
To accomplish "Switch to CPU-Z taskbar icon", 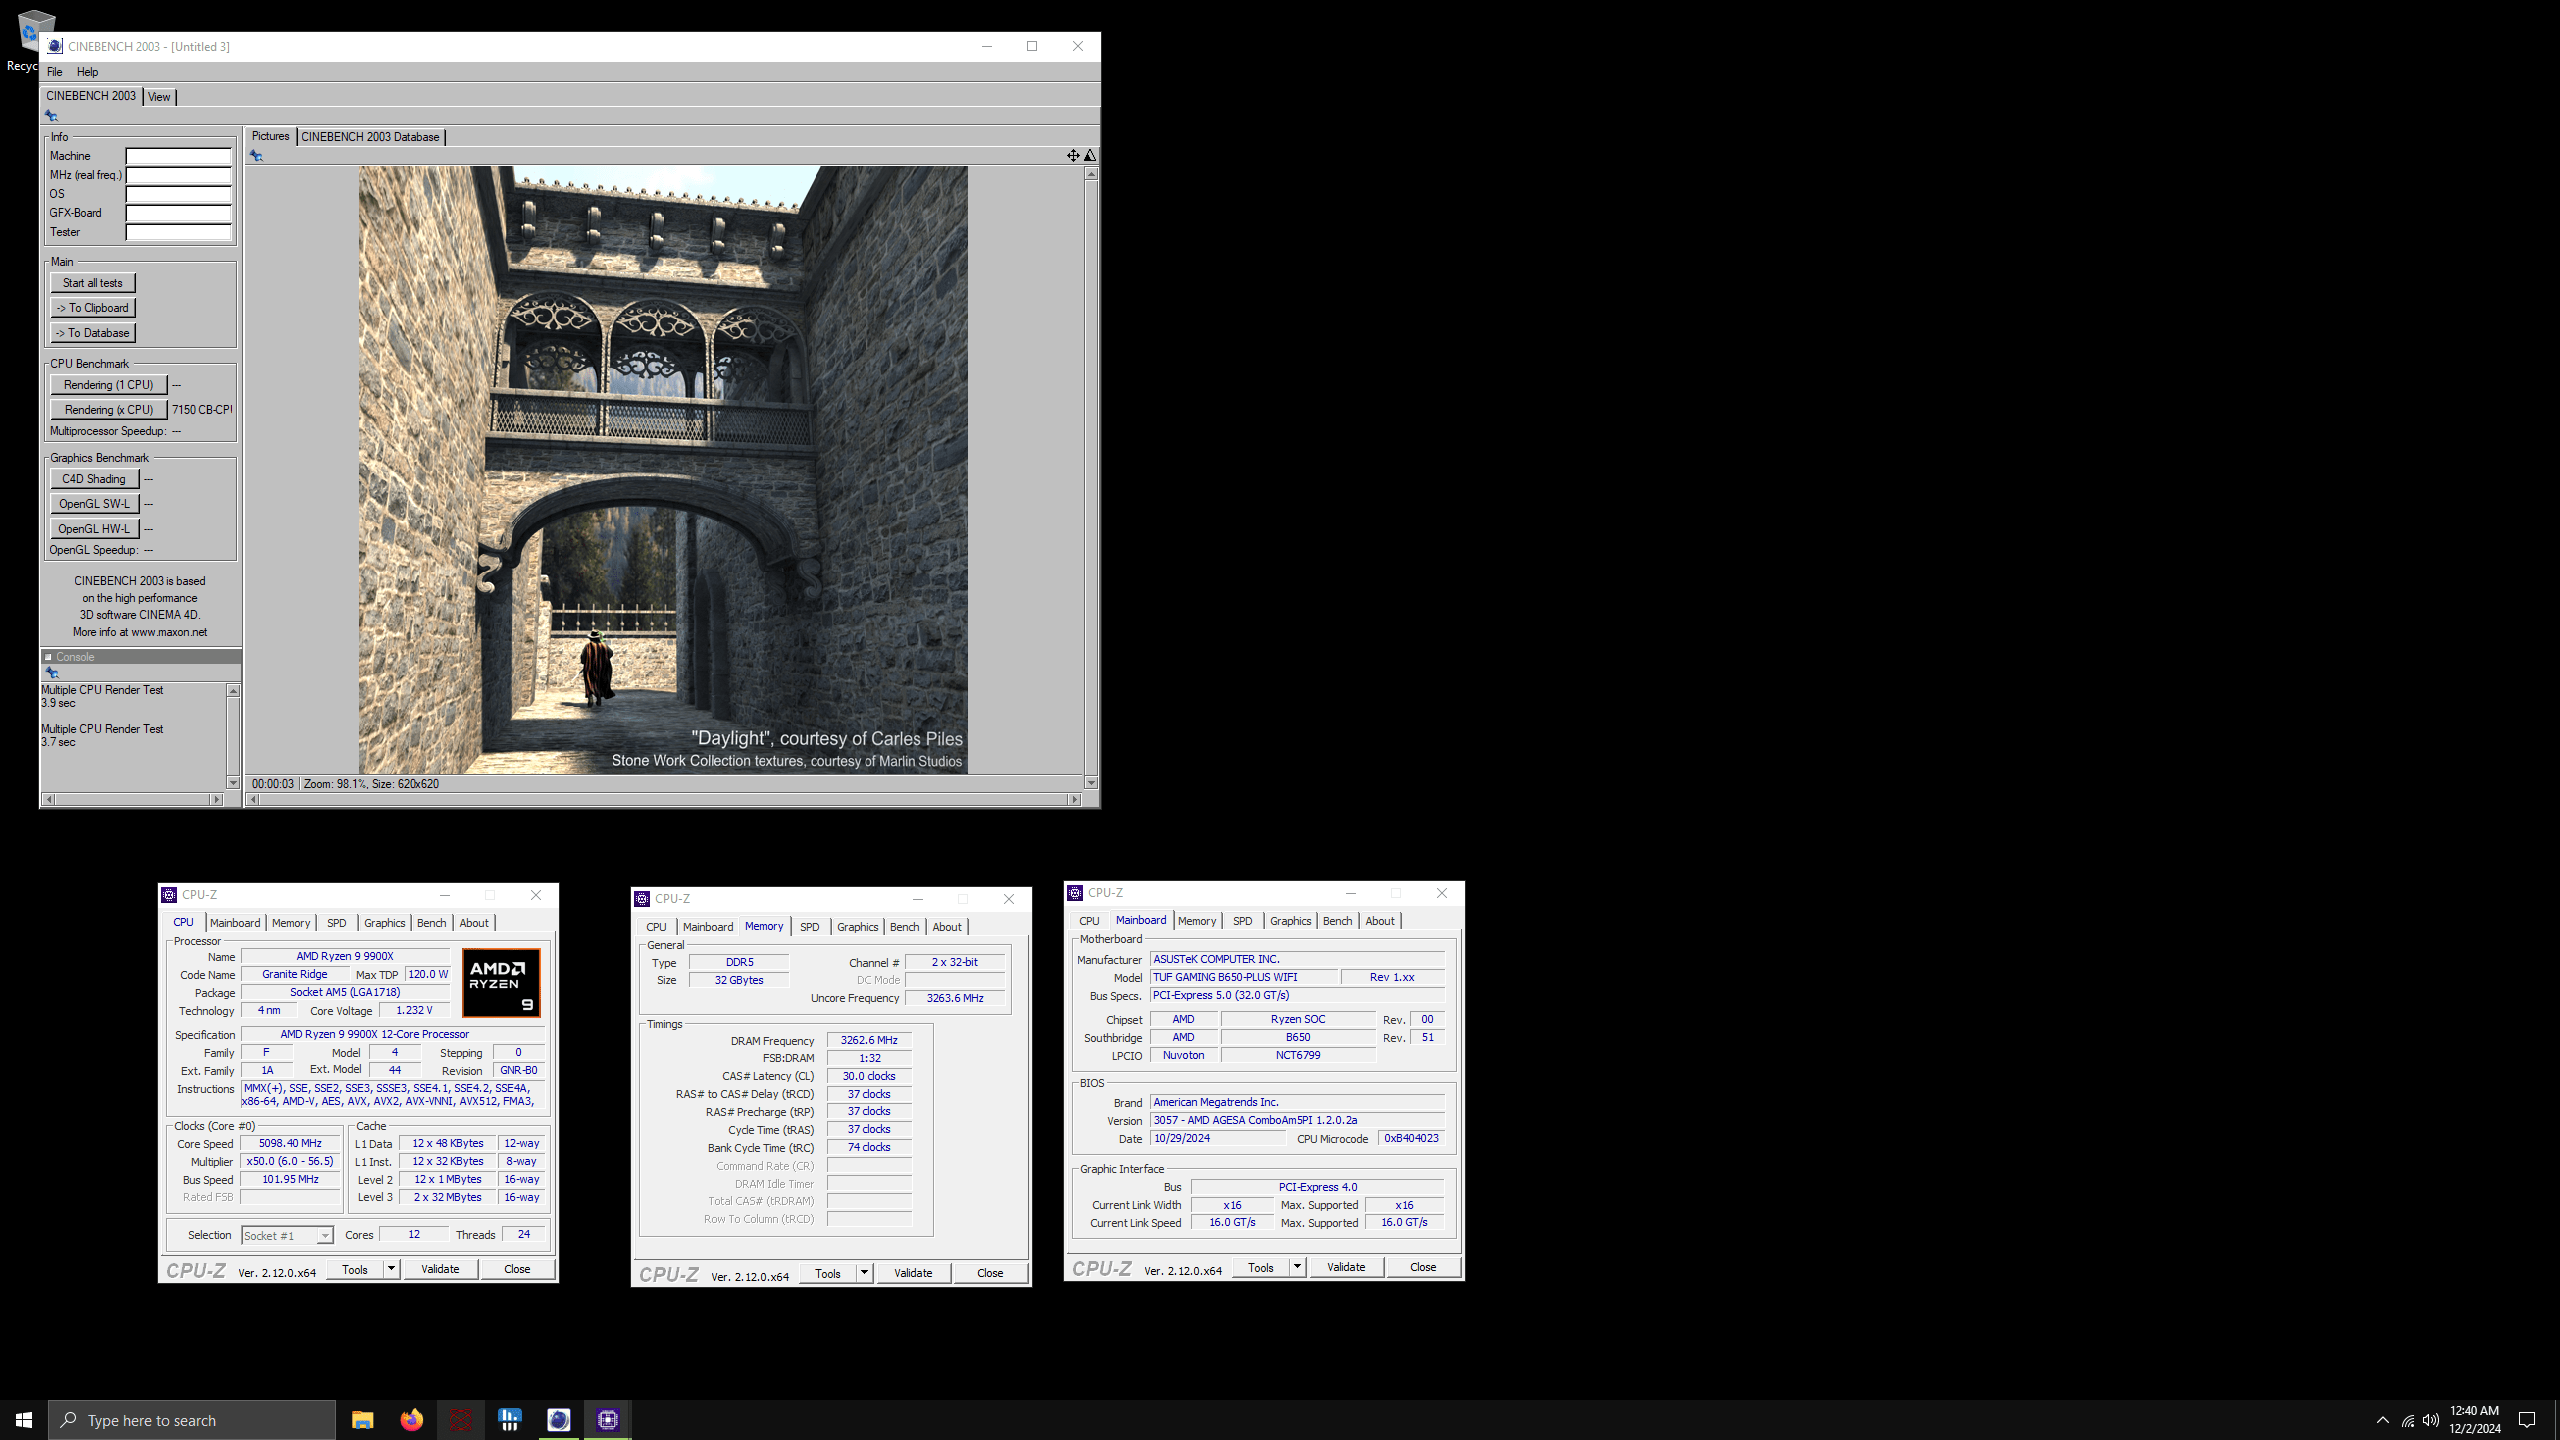I will coord(607,1420).
